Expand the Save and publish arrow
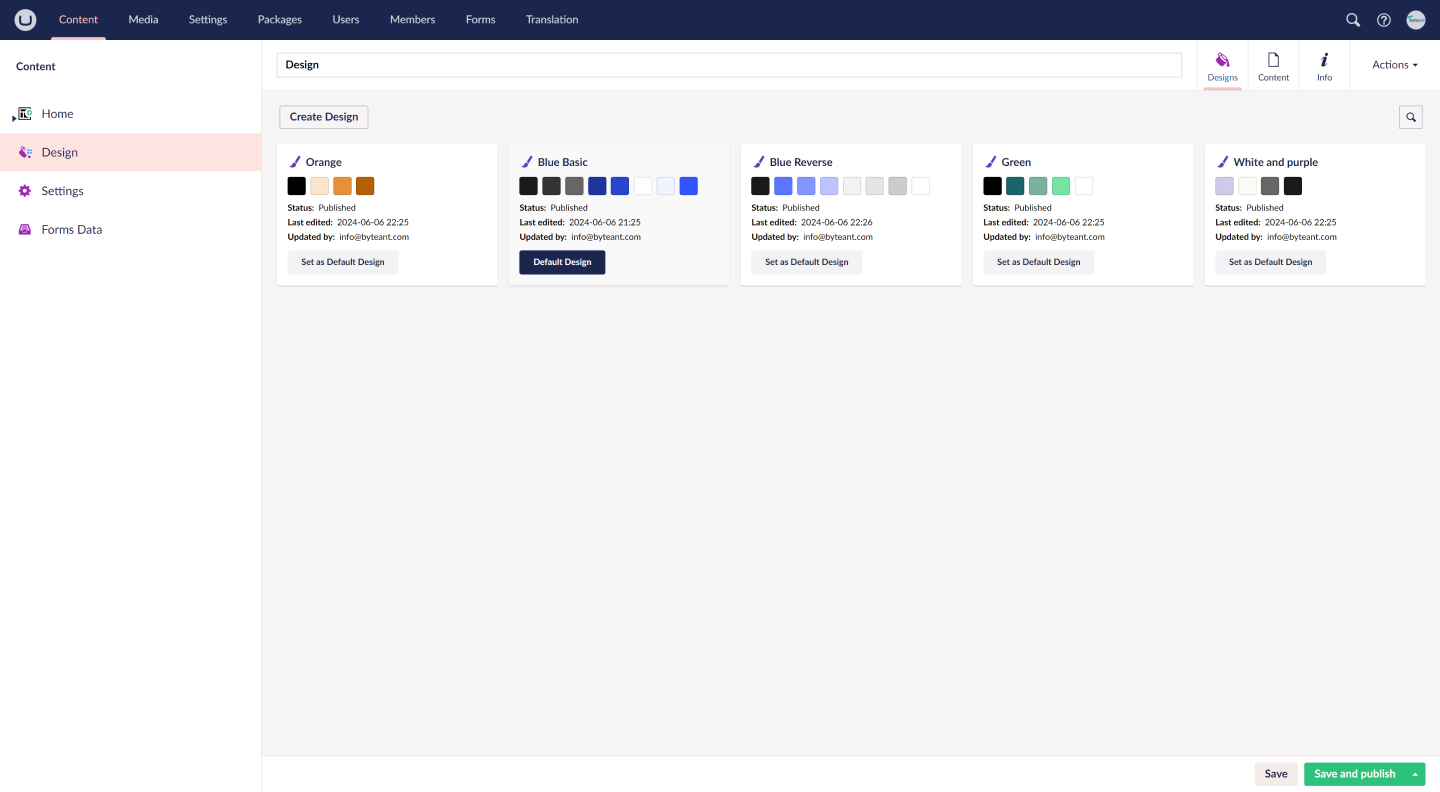 [1416, 773]
